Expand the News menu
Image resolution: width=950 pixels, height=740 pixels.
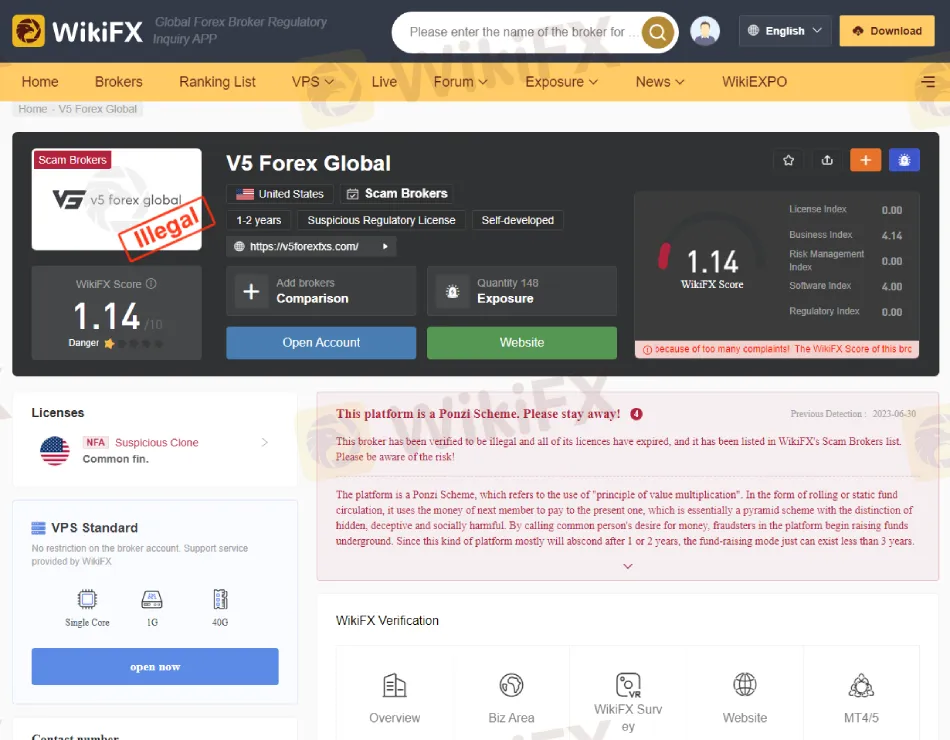pos(660,81)
